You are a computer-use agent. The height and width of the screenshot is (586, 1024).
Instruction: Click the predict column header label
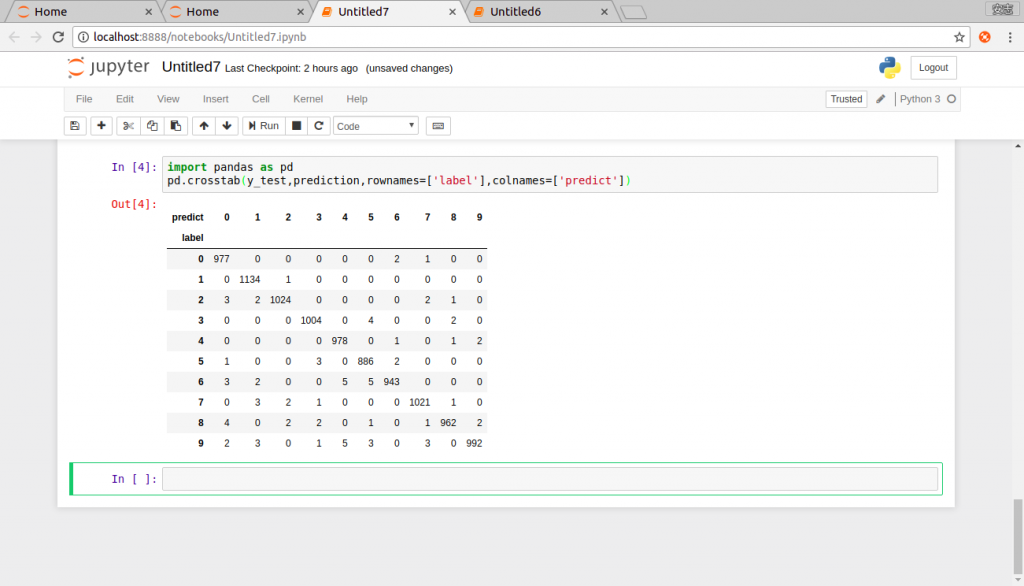click(187, 217)
